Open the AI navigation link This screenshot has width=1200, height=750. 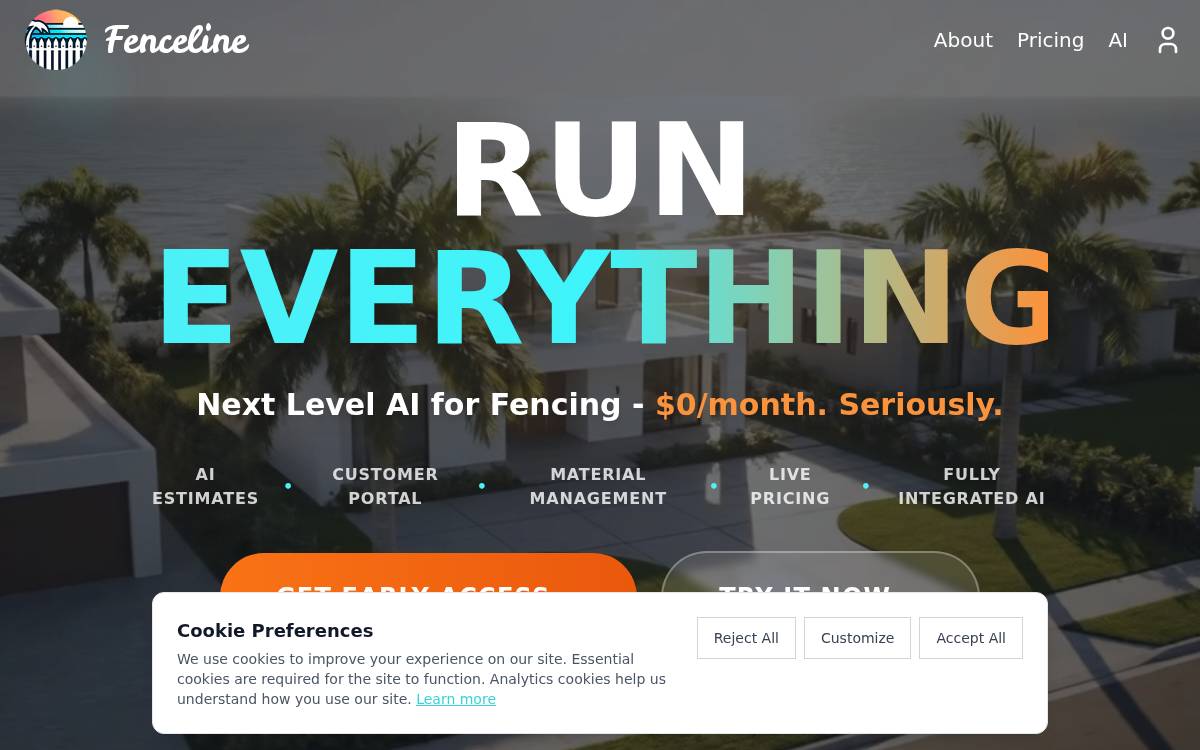click(1118, 40)
